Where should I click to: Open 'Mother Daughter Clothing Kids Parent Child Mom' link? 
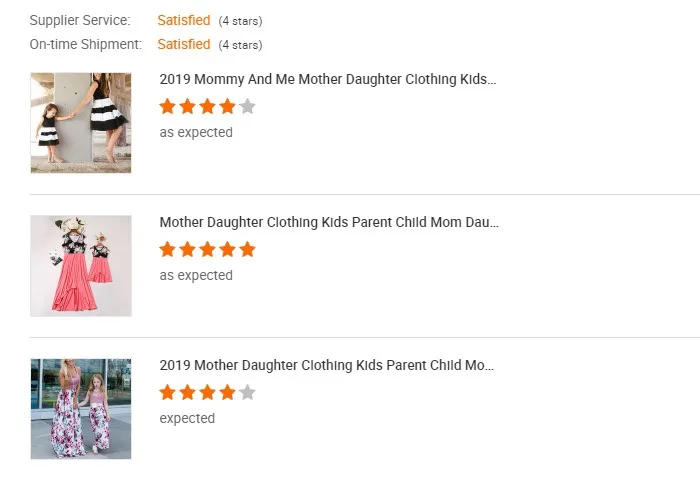[329, 222]
